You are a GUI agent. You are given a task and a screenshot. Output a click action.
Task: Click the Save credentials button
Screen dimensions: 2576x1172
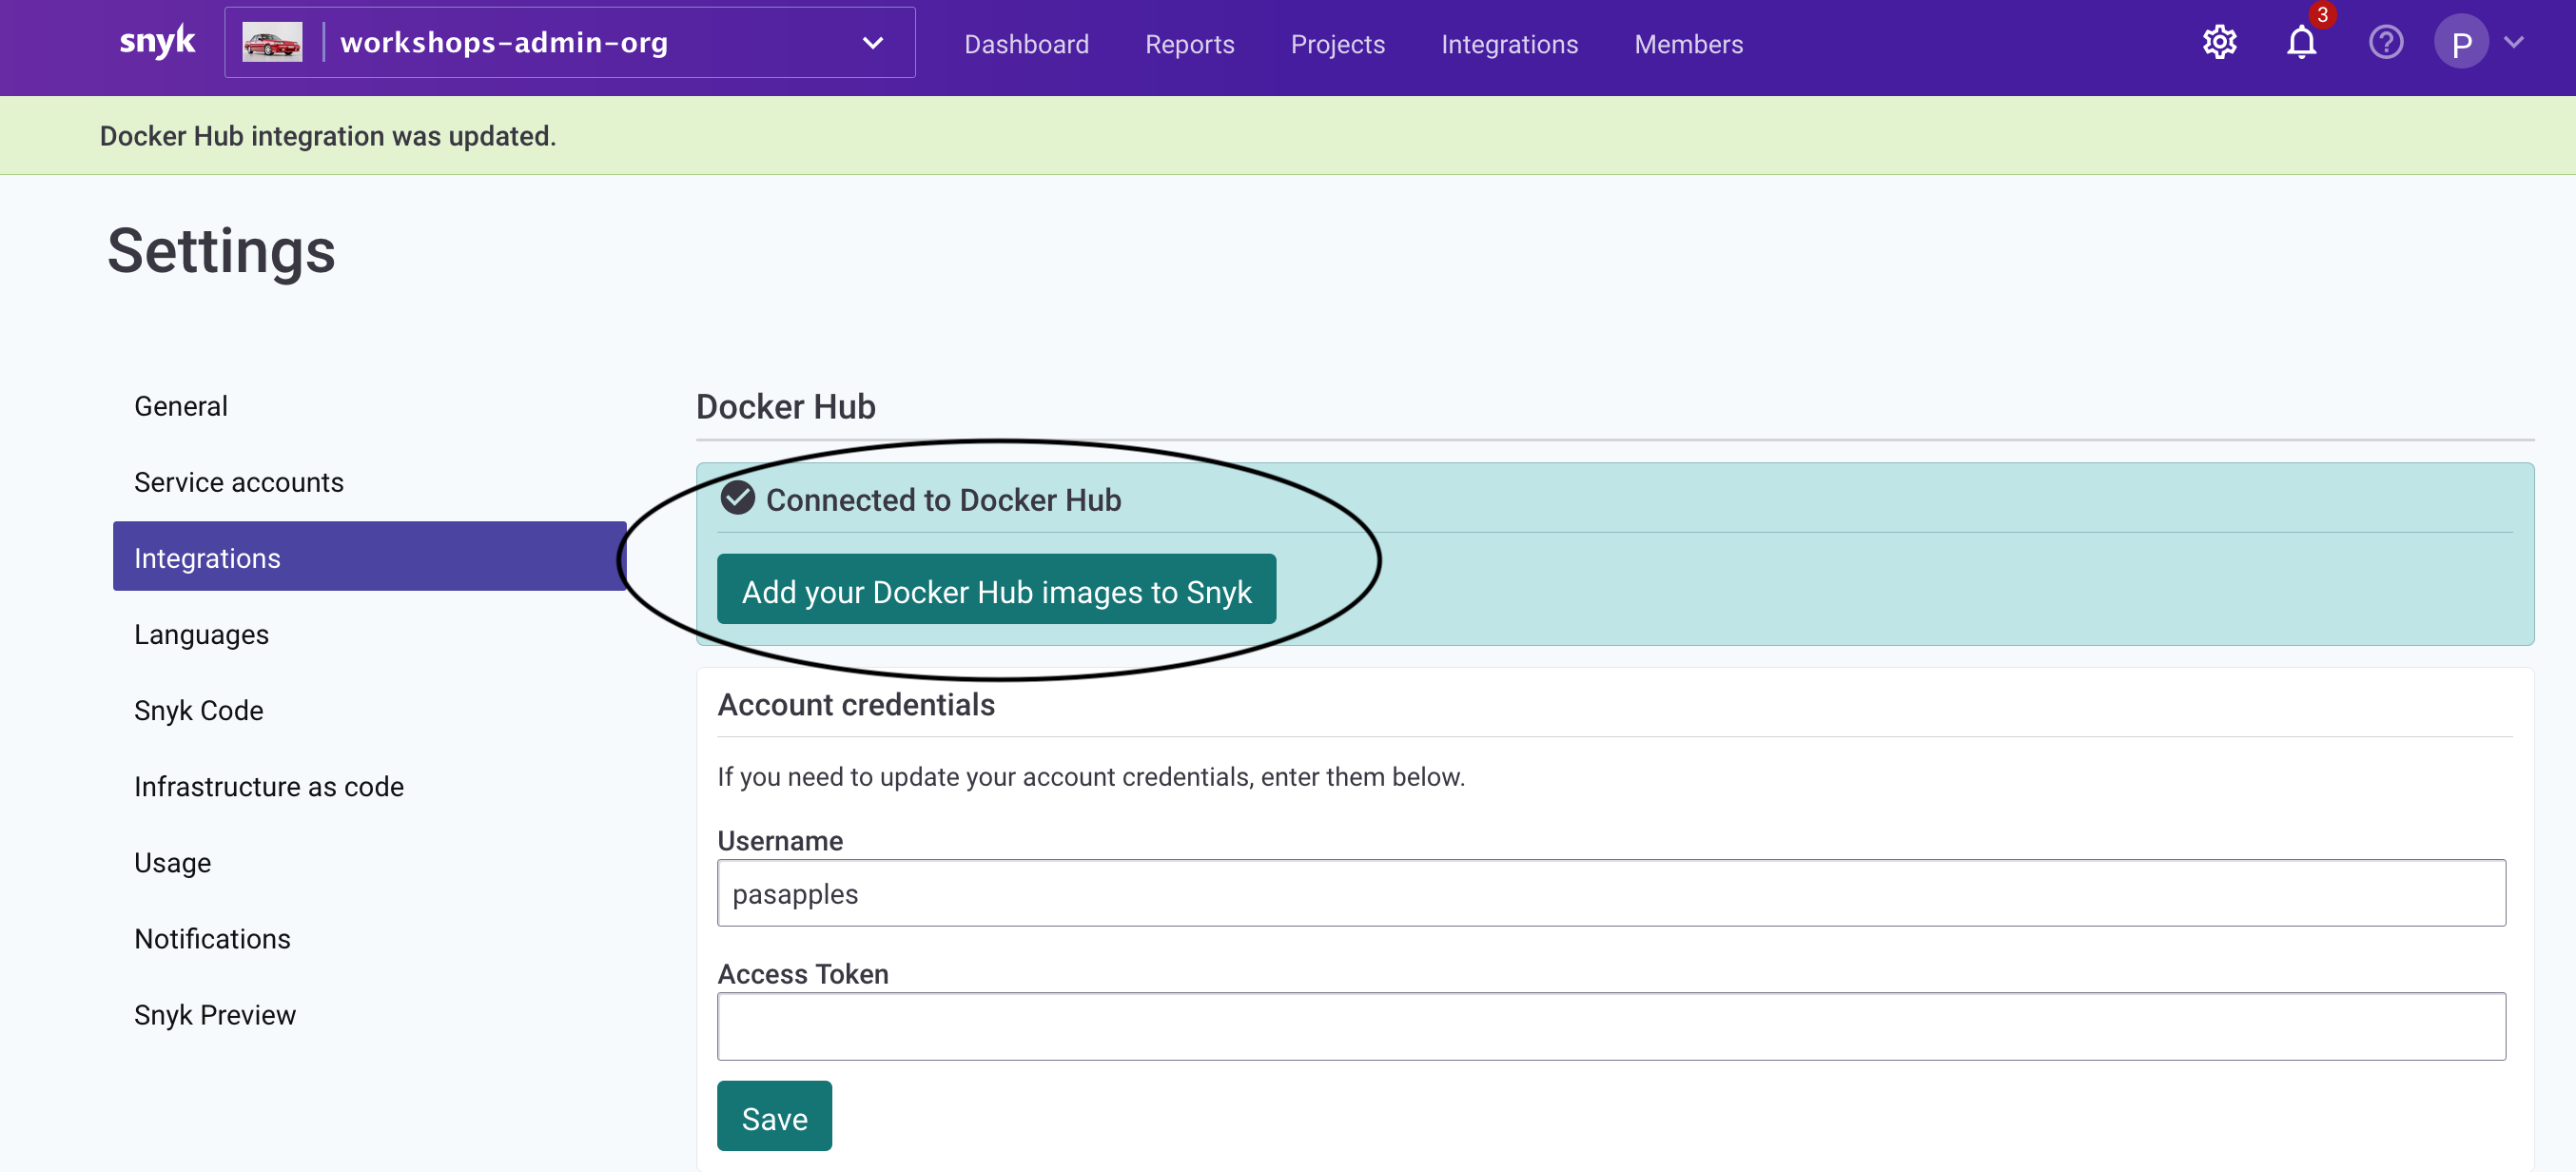tap(774, 1117)
